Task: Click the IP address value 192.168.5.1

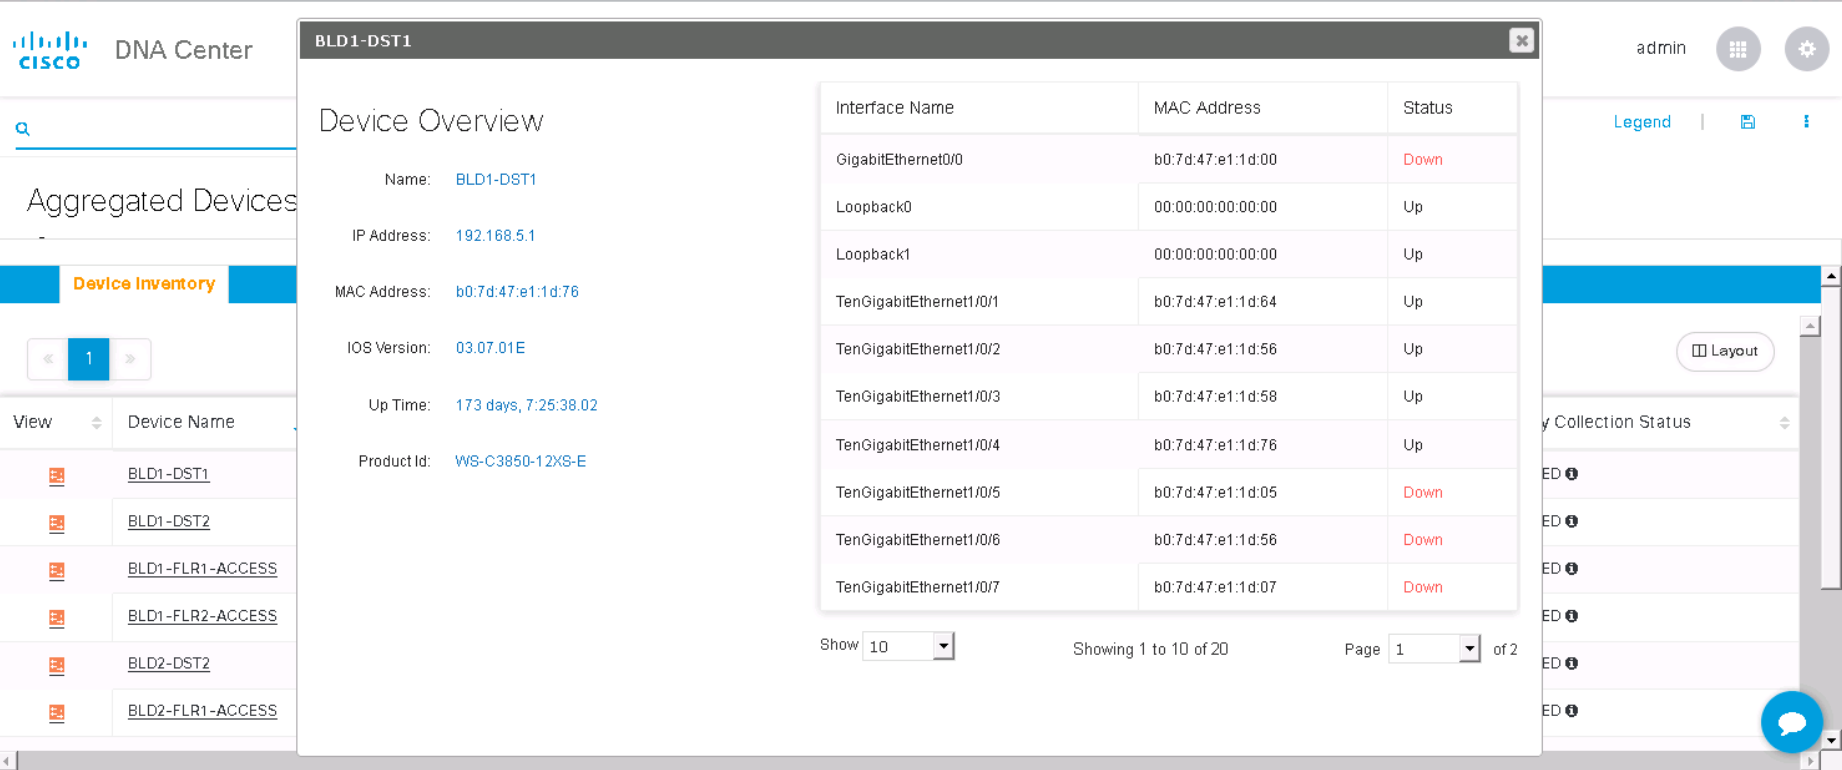Action: [495, 236]
